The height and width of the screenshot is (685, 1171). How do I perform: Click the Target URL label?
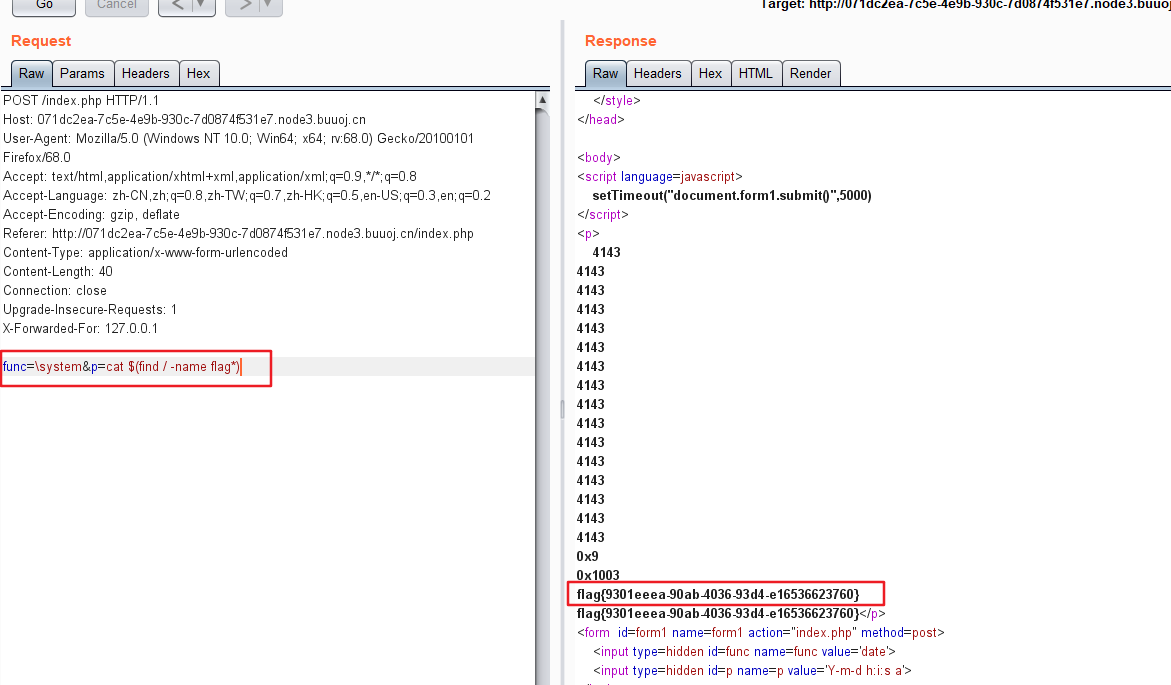click(965, 5)
